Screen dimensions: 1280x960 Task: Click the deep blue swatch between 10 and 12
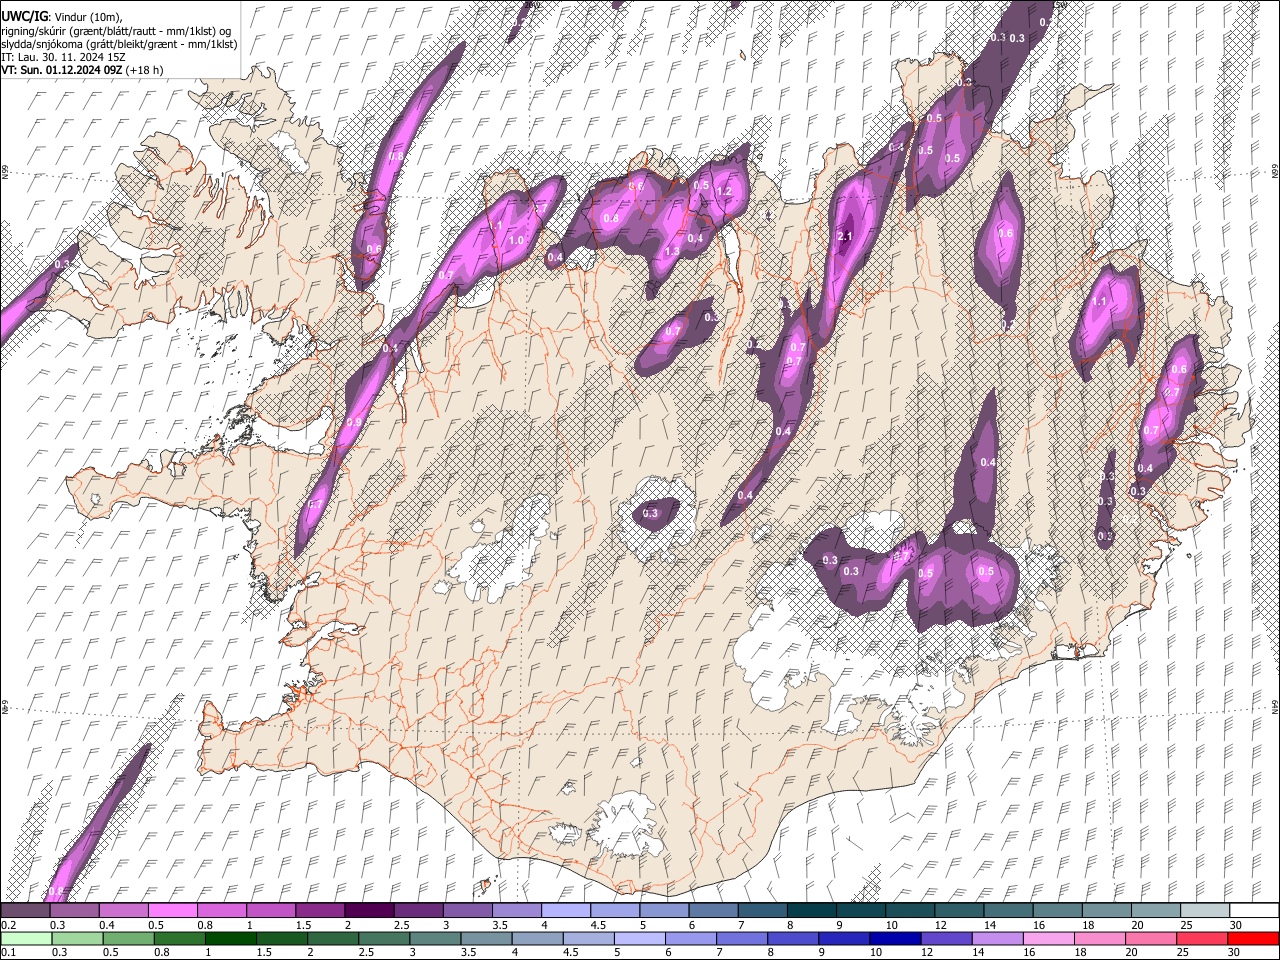(x=895, y=938)
